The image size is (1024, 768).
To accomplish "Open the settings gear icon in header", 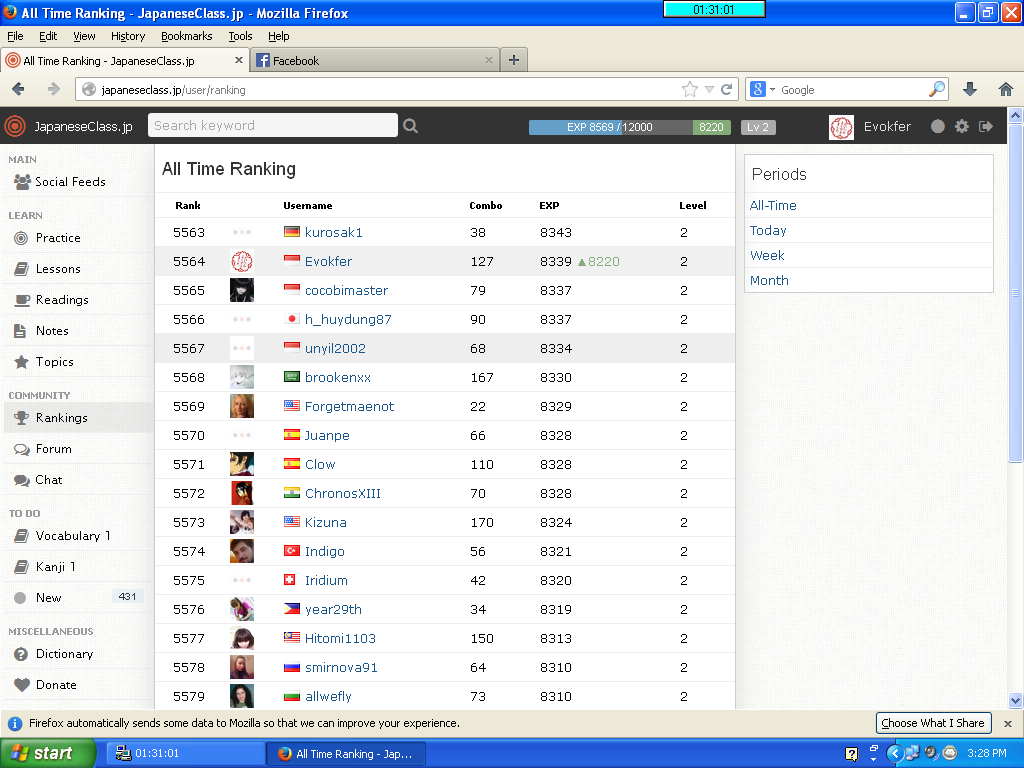I will click(x=962, y=126).
